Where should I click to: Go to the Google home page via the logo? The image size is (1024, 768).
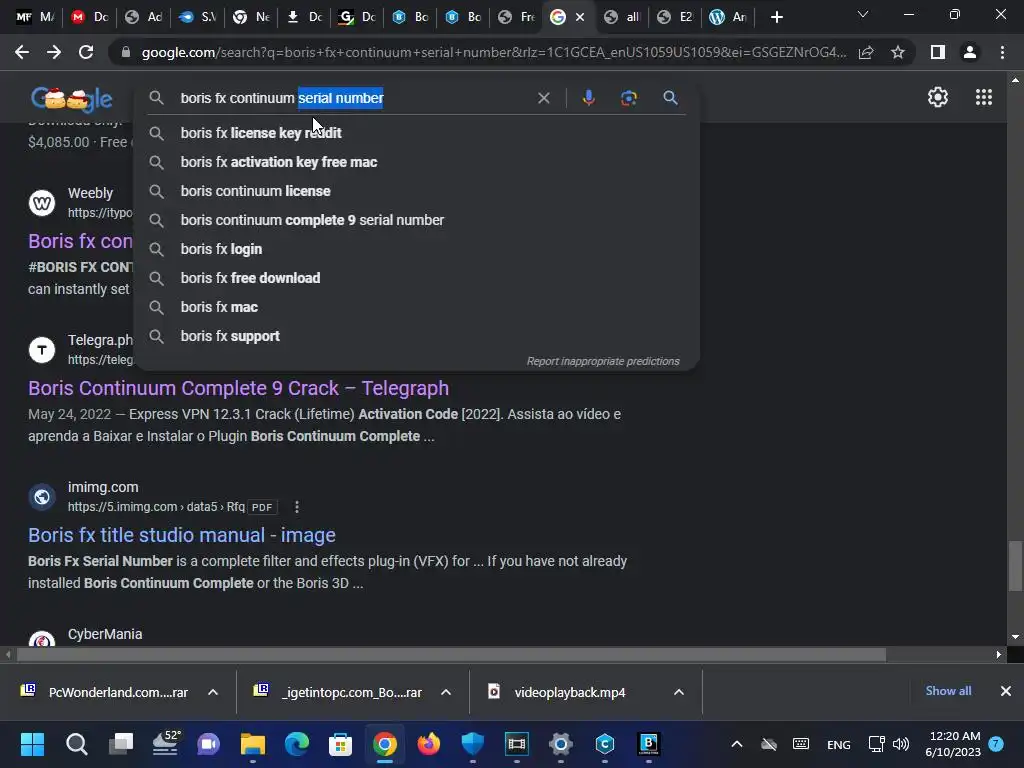(72, 98)
